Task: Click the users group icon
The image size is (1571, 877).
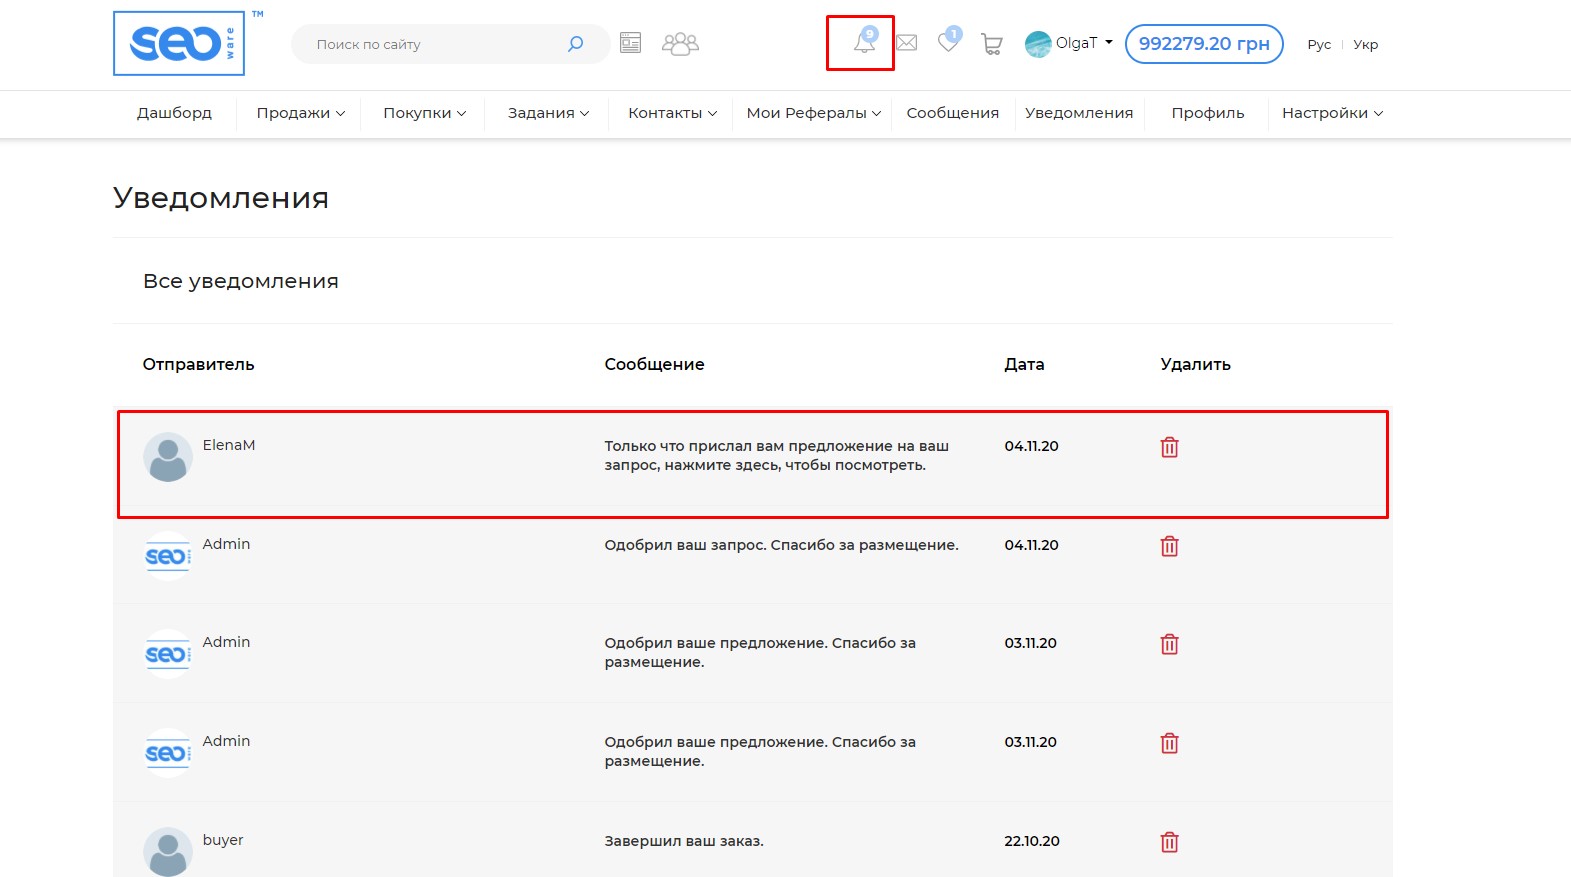Action: click(680, 44)
